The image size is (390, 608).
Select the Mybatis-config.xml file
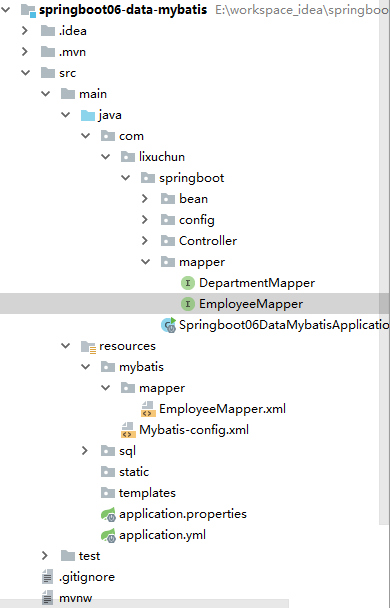pos(194,430)
